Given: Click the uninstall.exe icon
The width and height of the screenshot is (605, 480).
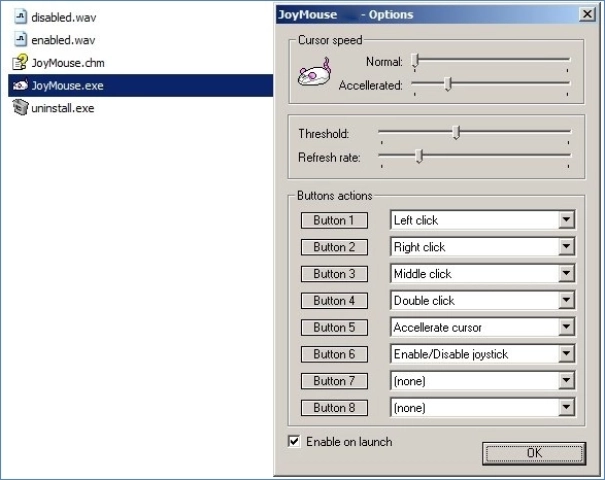Looking at the screenshot, I should pyautogui.click(x=20, y=107).
